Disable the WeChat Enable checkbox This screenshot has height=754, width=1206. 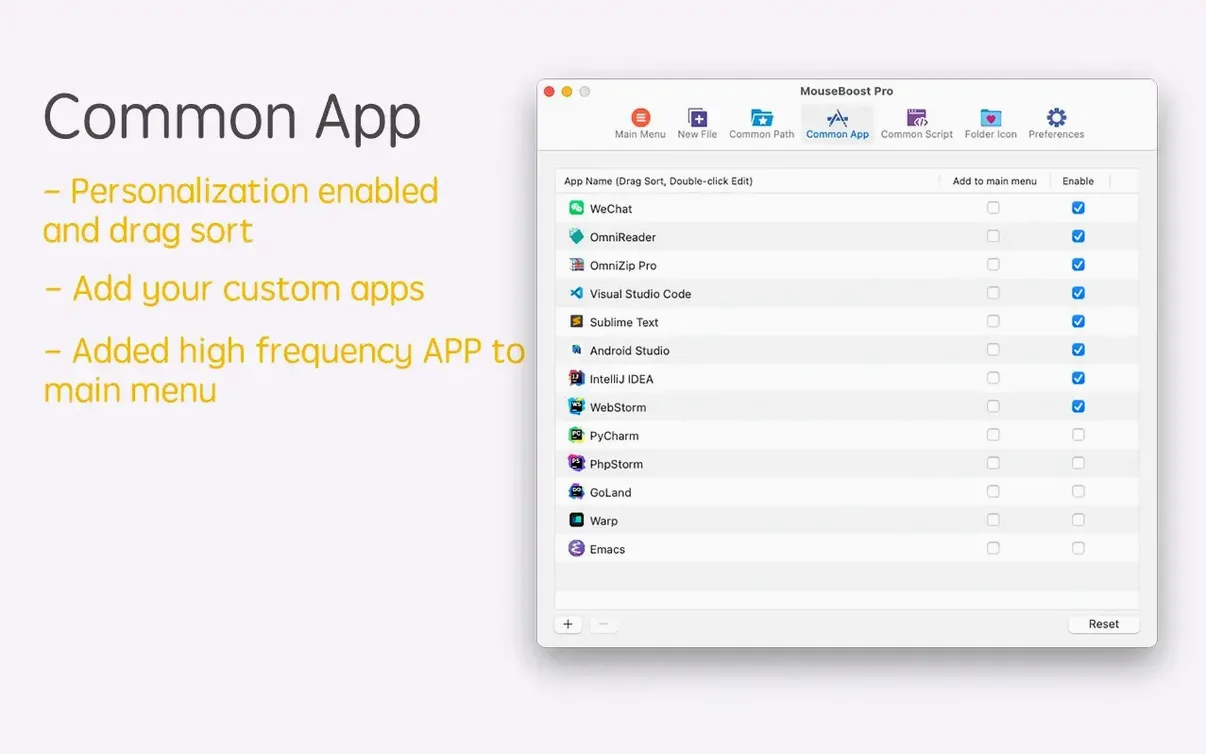1078,208
